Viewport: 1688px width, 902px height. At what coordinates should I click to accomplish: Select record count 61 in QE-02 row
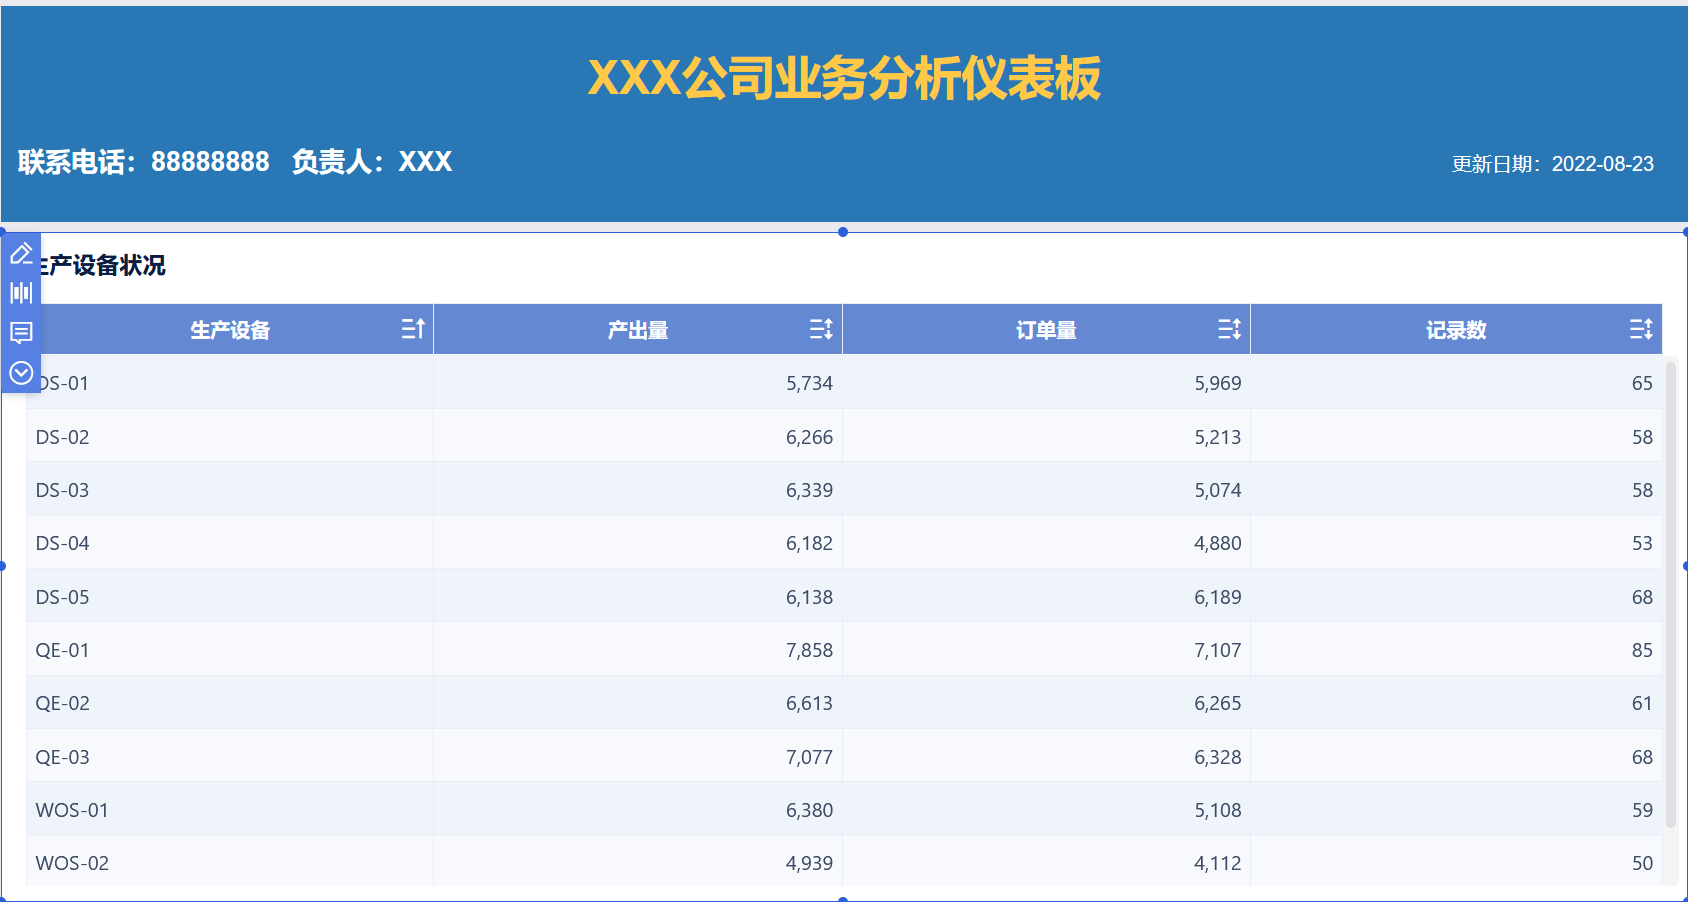1642,703
